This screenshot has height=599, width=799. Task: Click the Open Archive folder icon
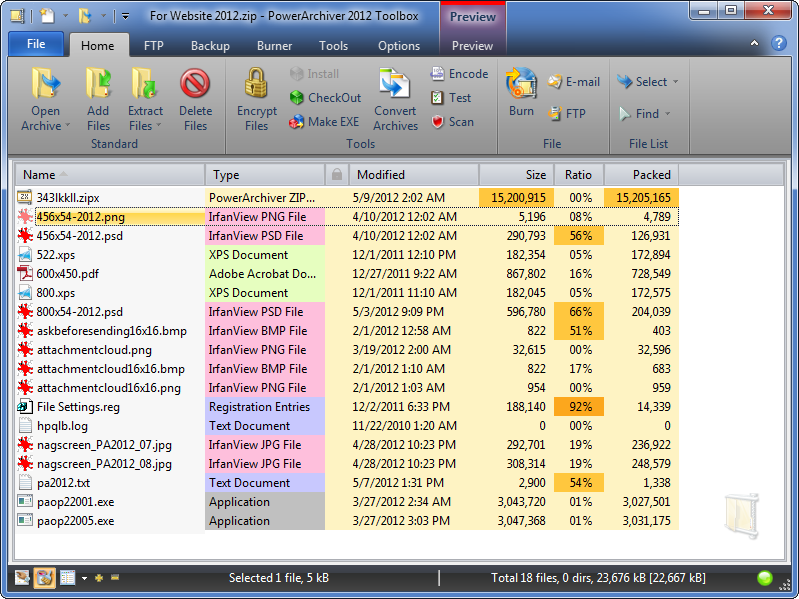[x=46, y=83]
